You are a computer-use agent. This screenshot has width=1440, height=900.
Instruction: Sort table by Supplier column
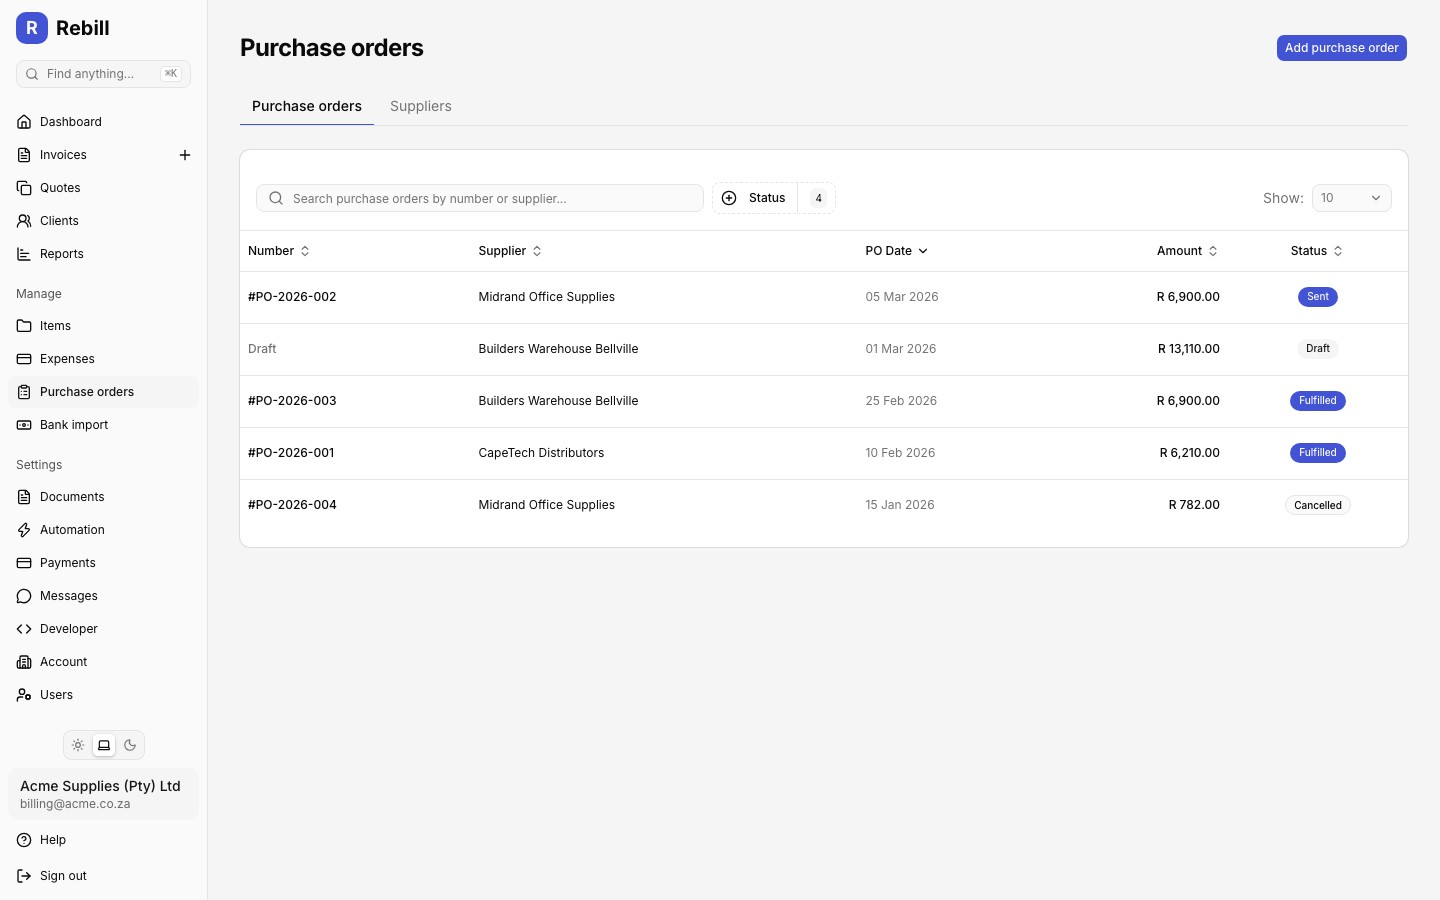(510, 251)
